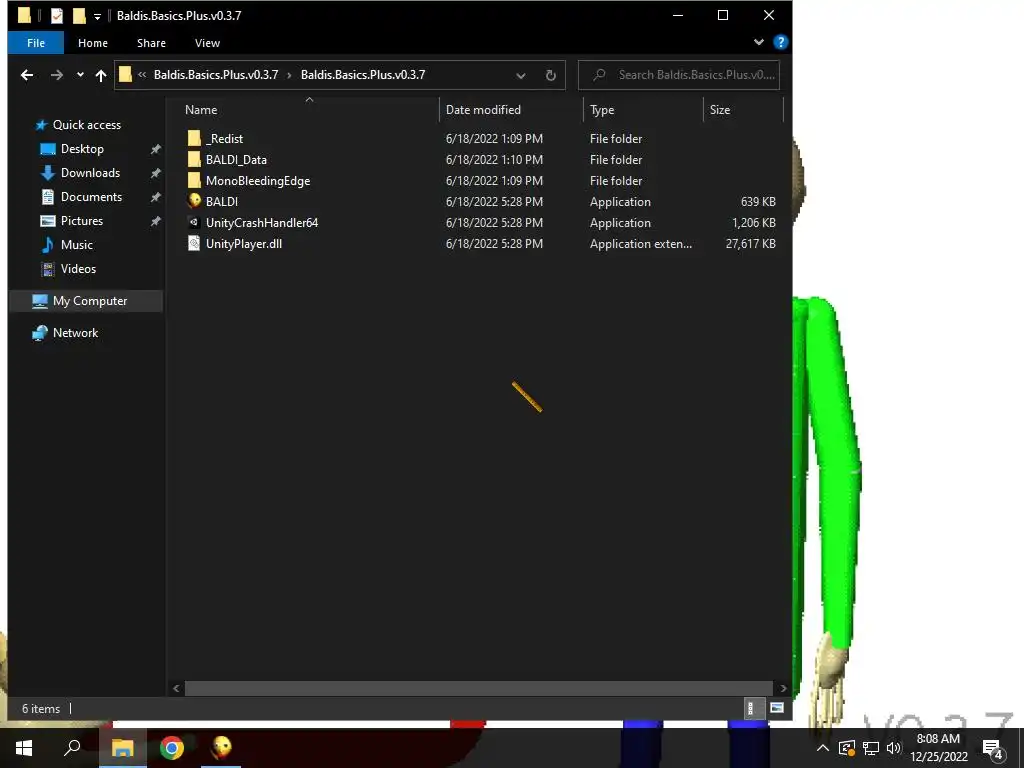Launch Google Chrome from taskbar
The width and height of the screenshot is (1024, 768).
click(172, 748)
